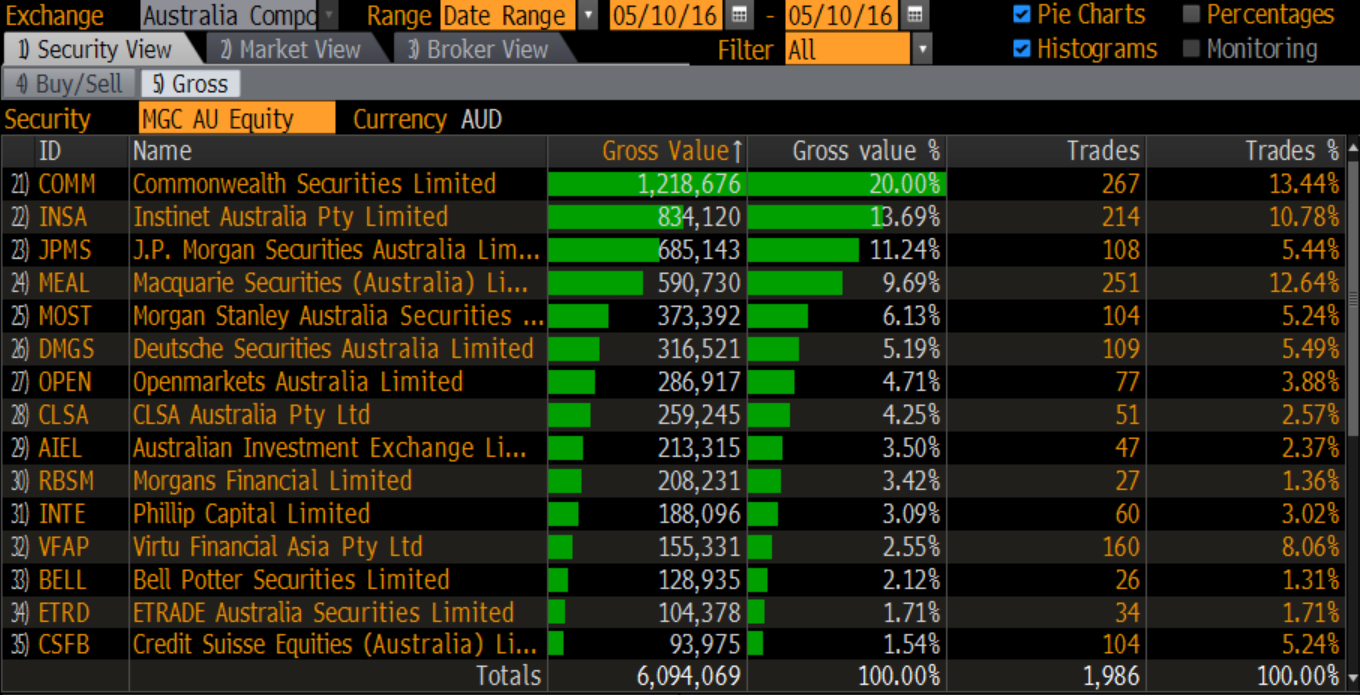Click the gross value 93,975
Viewport: 1360px width, 695px height.
point(705,645)
